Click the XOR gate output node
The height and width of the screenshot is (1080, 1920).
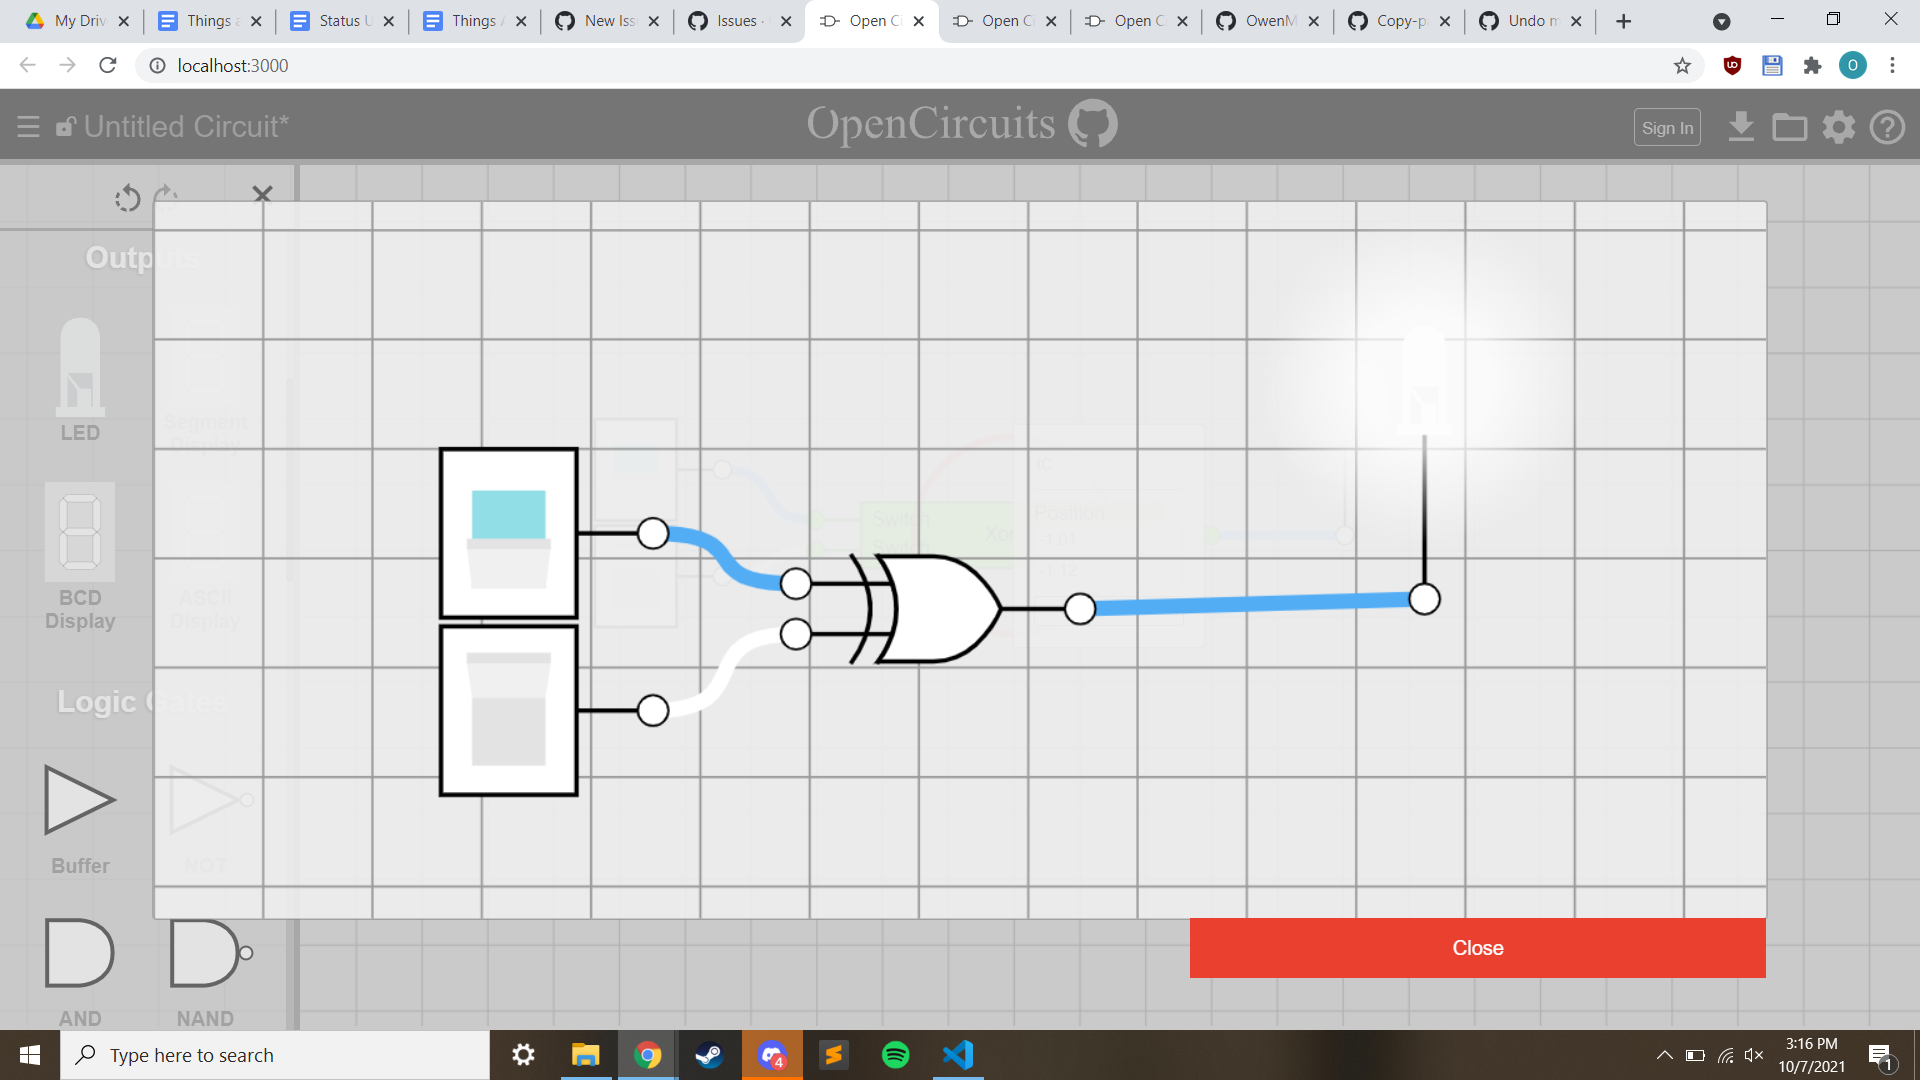tap(1080, 607)
